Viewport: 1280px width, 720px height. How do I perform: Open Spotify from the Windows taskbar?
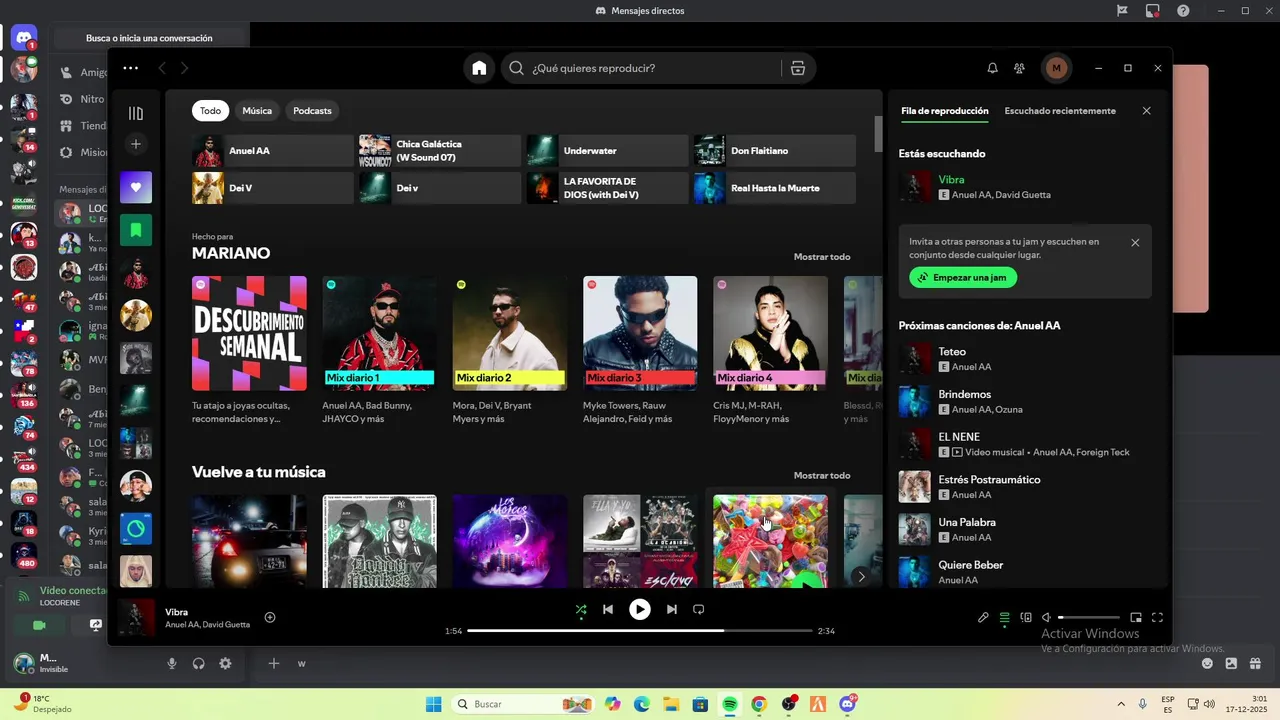coord(729,704)
